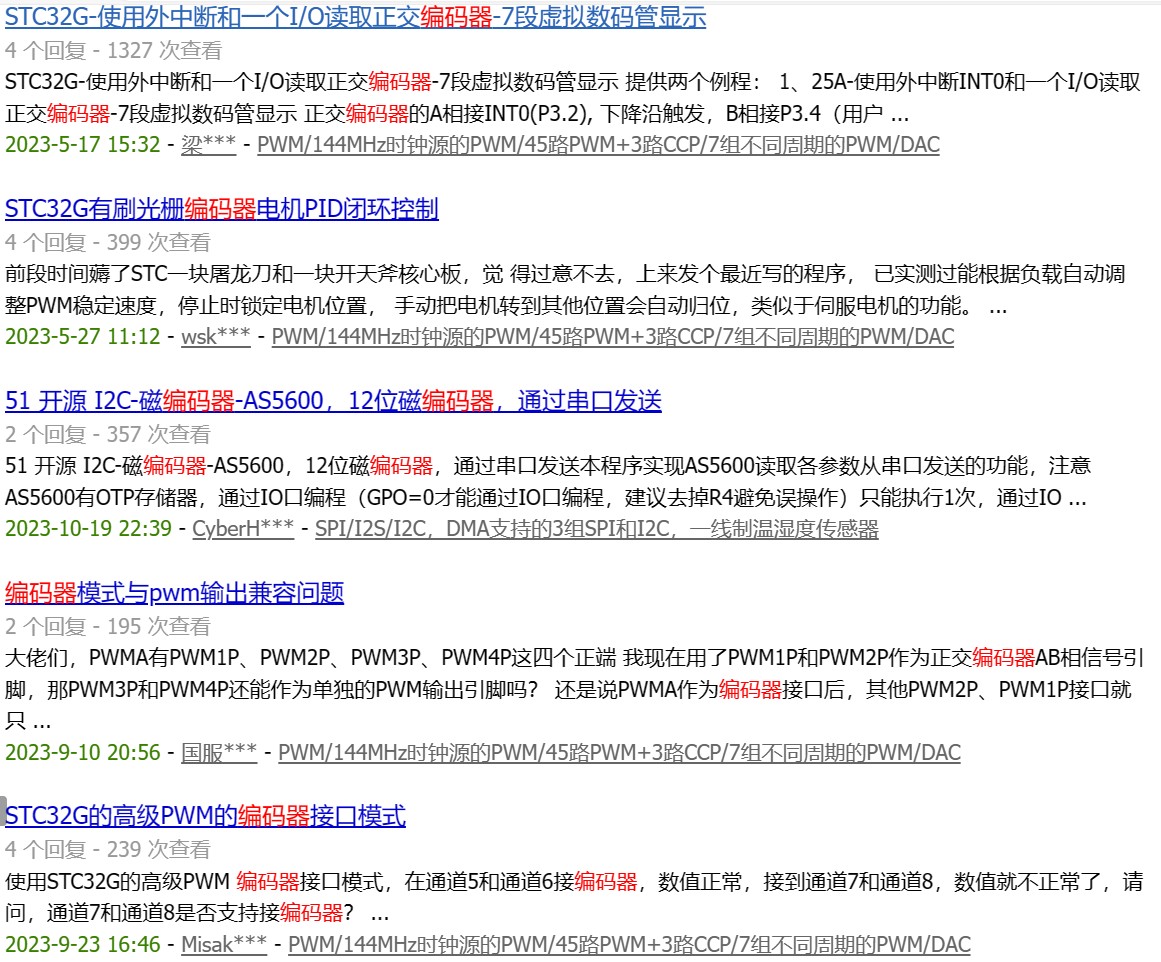Click the text '4 个回复 - 399 次查看'

click(107, 242)
